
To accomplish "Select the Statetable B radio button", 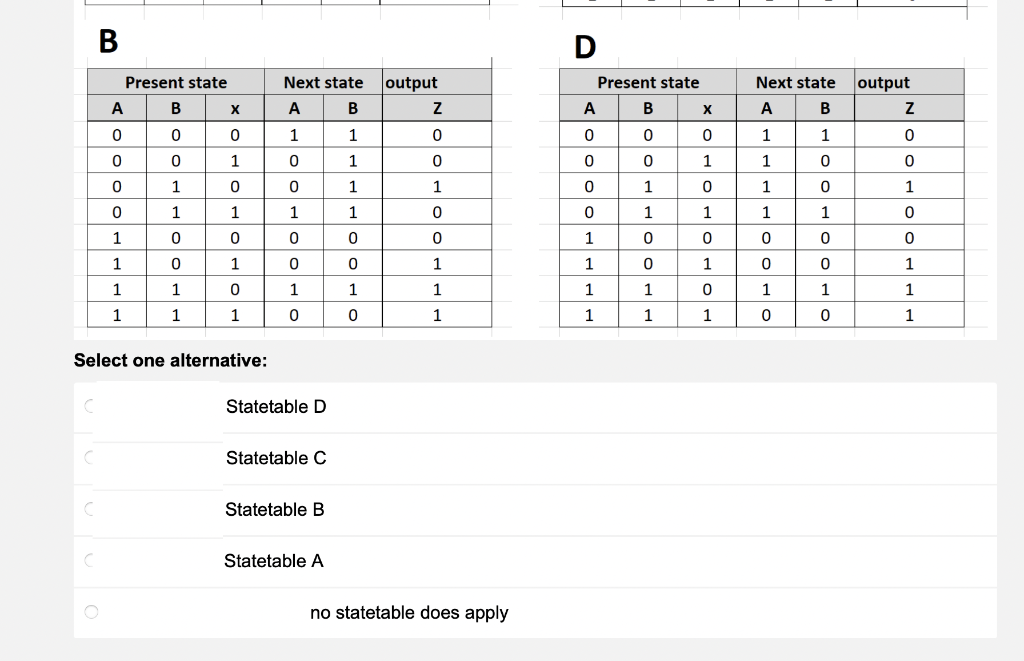I will coord(89,509).
